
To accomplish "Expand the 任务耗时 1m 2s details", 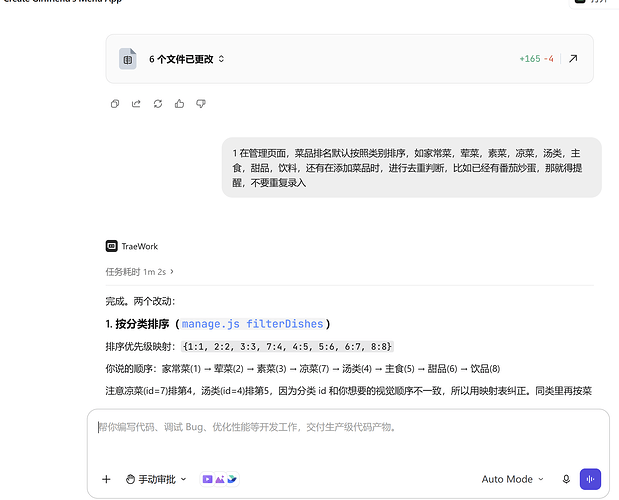I will (139, 272).
